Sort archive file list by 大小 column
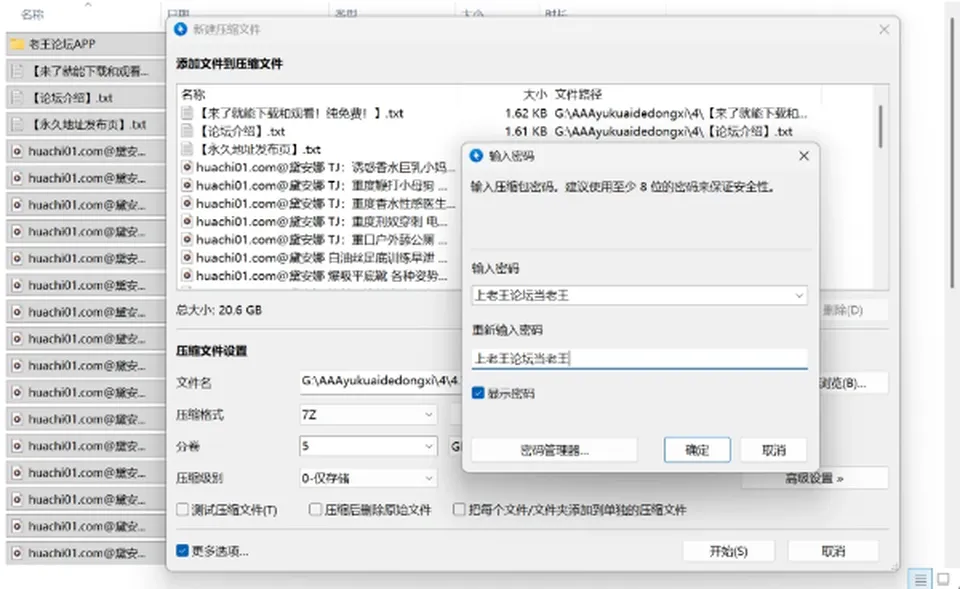Screen dimensions: 960x589 click(535, 94)
